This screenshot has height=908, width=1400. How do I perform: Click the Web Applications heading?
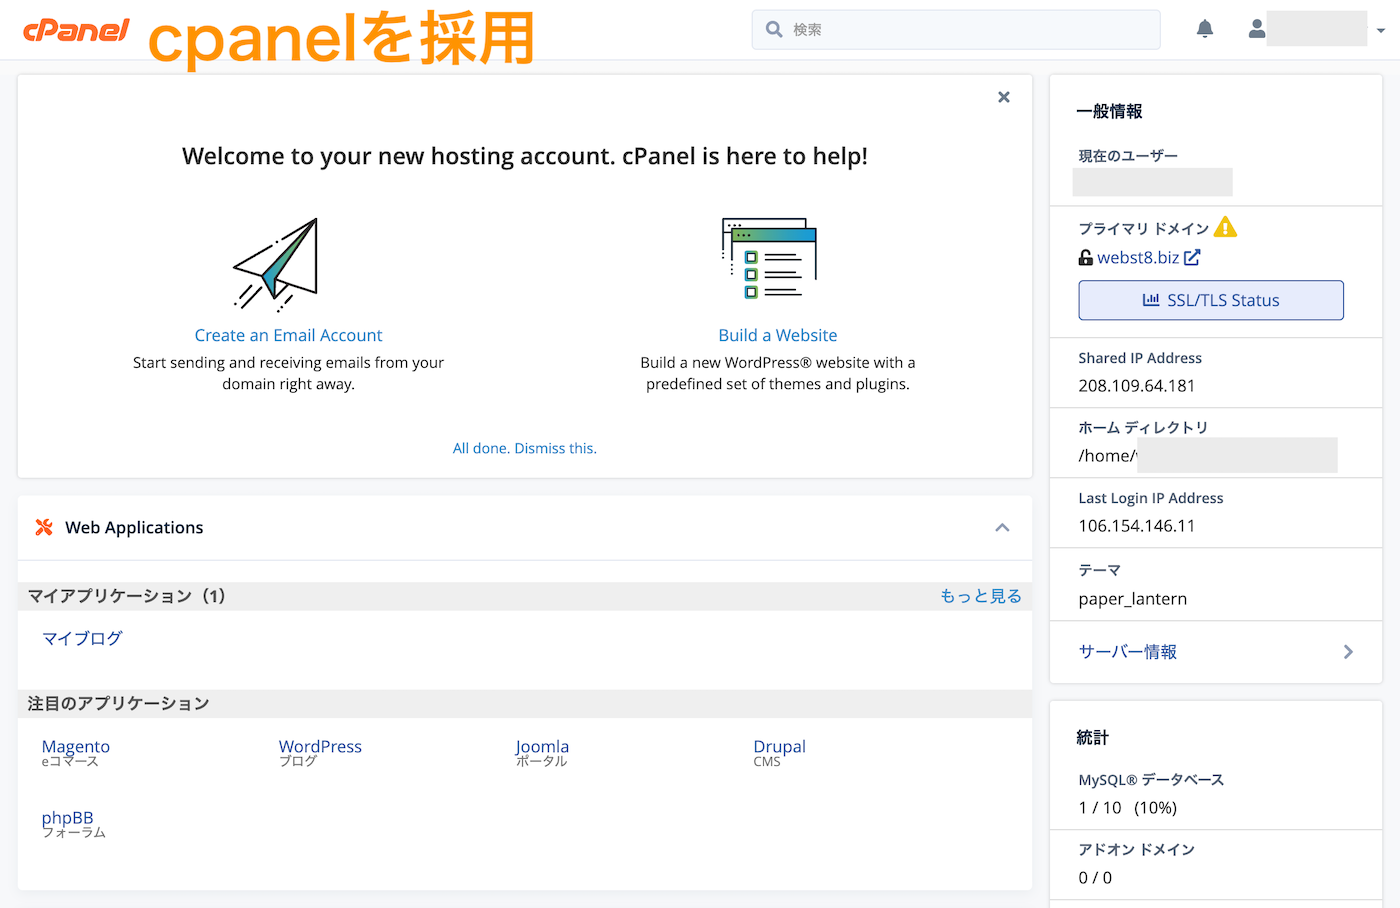[134, 527]
